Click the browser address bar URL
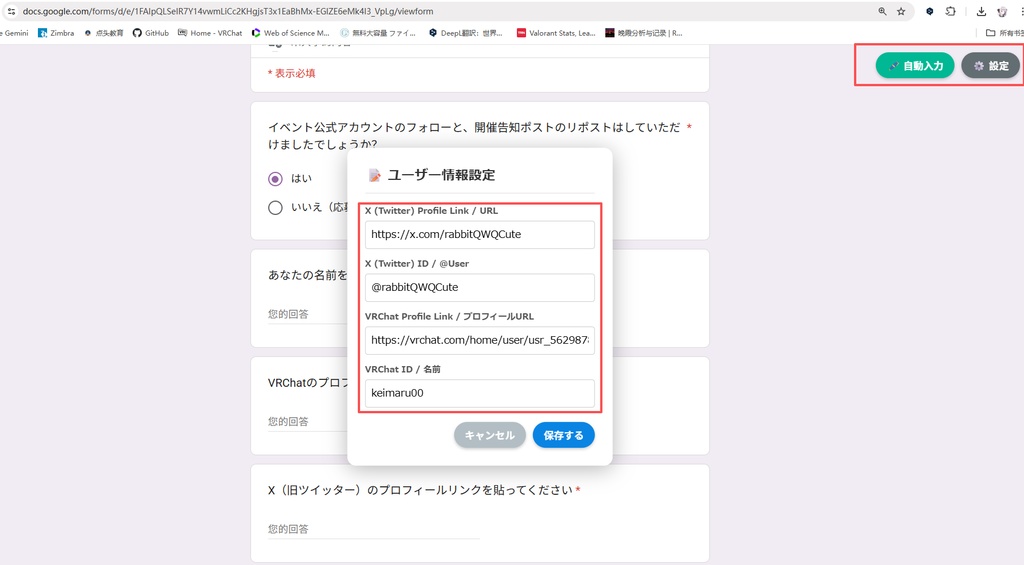Image resolution: width=1024 pixels, height=565 pixels. (228, 11)
